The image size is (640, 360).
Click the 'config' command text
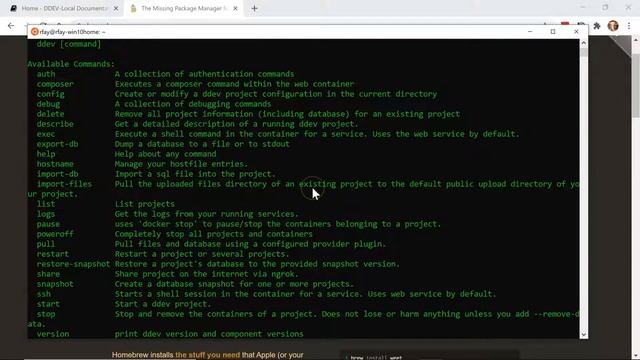click(51, 94)
